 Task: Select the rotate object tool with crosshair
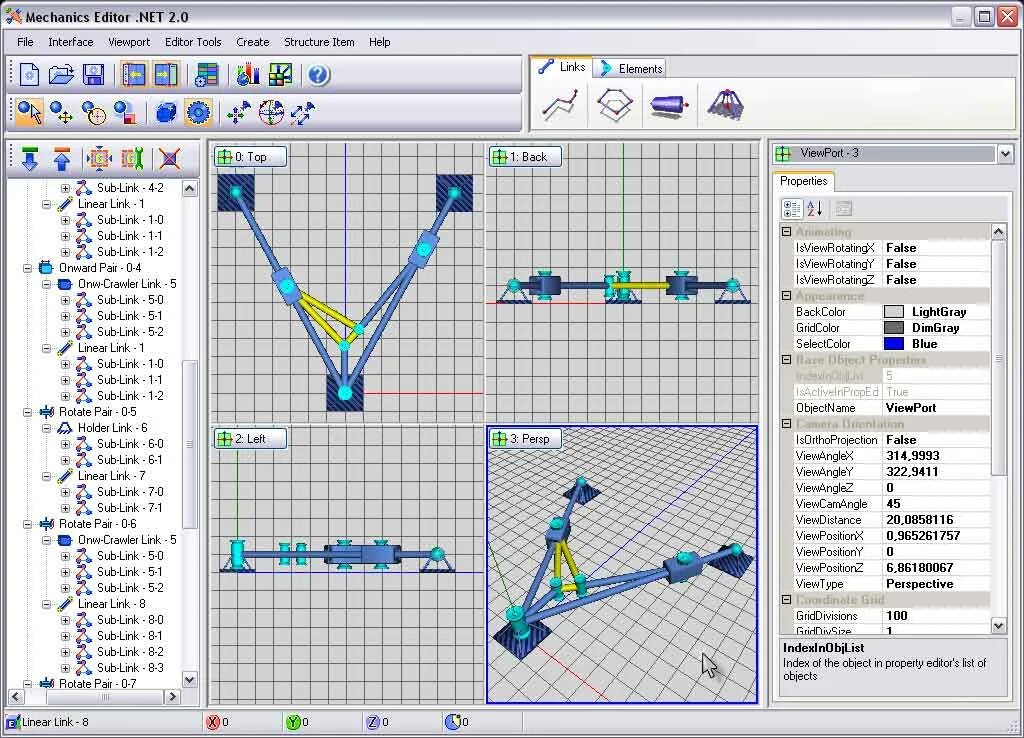[93, 112]
